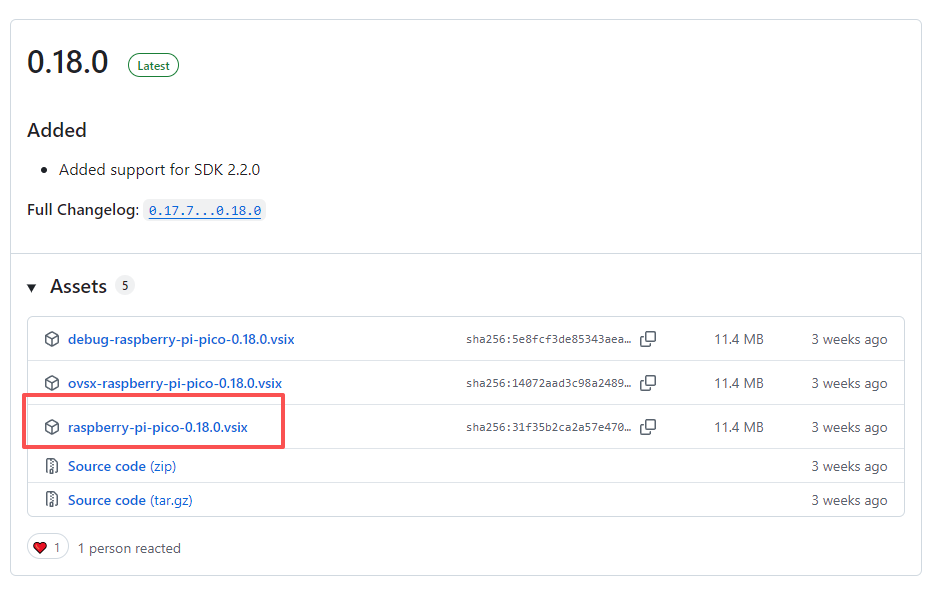Copy sha256 of raspberry-pi-pico-0.18.0.vsix
Image resolution: width=940 pixels, height=589 pixels.
click(x=648, y=427)
